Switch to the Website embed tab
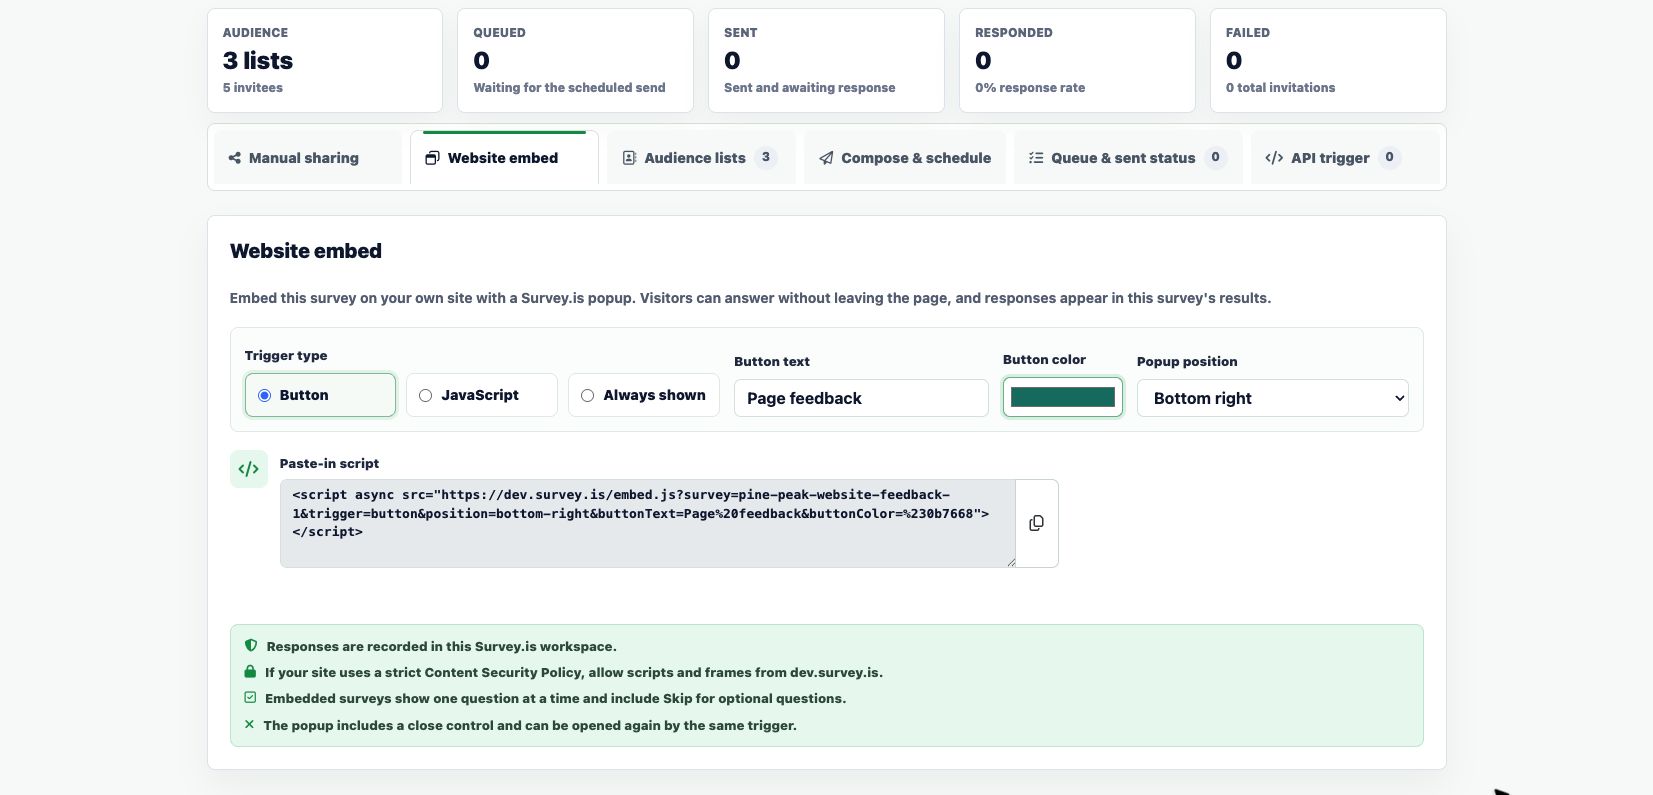Screen dimensions: 1653x795 [504, 158]
